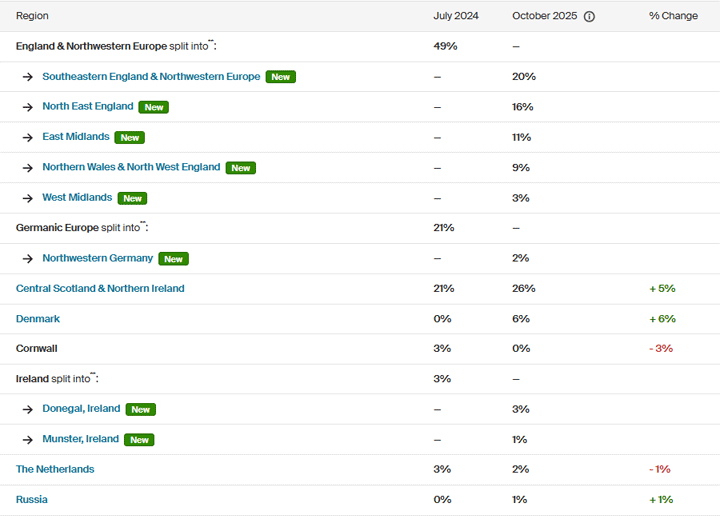Image resolution: width=720 pixels, height=519 pixels.
Task: Click the info icon beside October 2025
Action: (589, 16)
